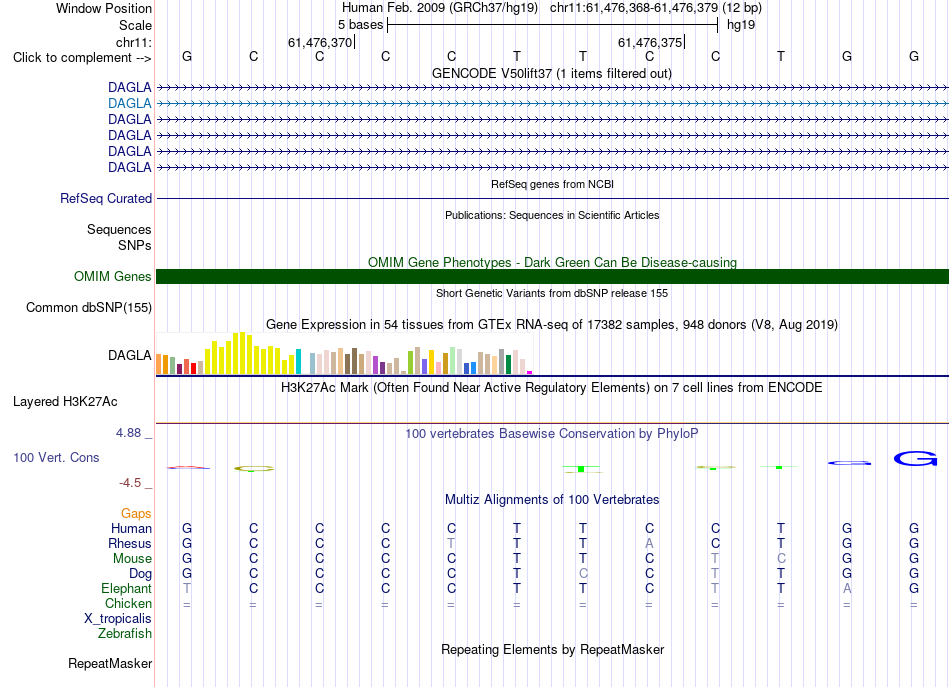
Task: Click the position marker 61,476,375
Action: tap(650, 42)
